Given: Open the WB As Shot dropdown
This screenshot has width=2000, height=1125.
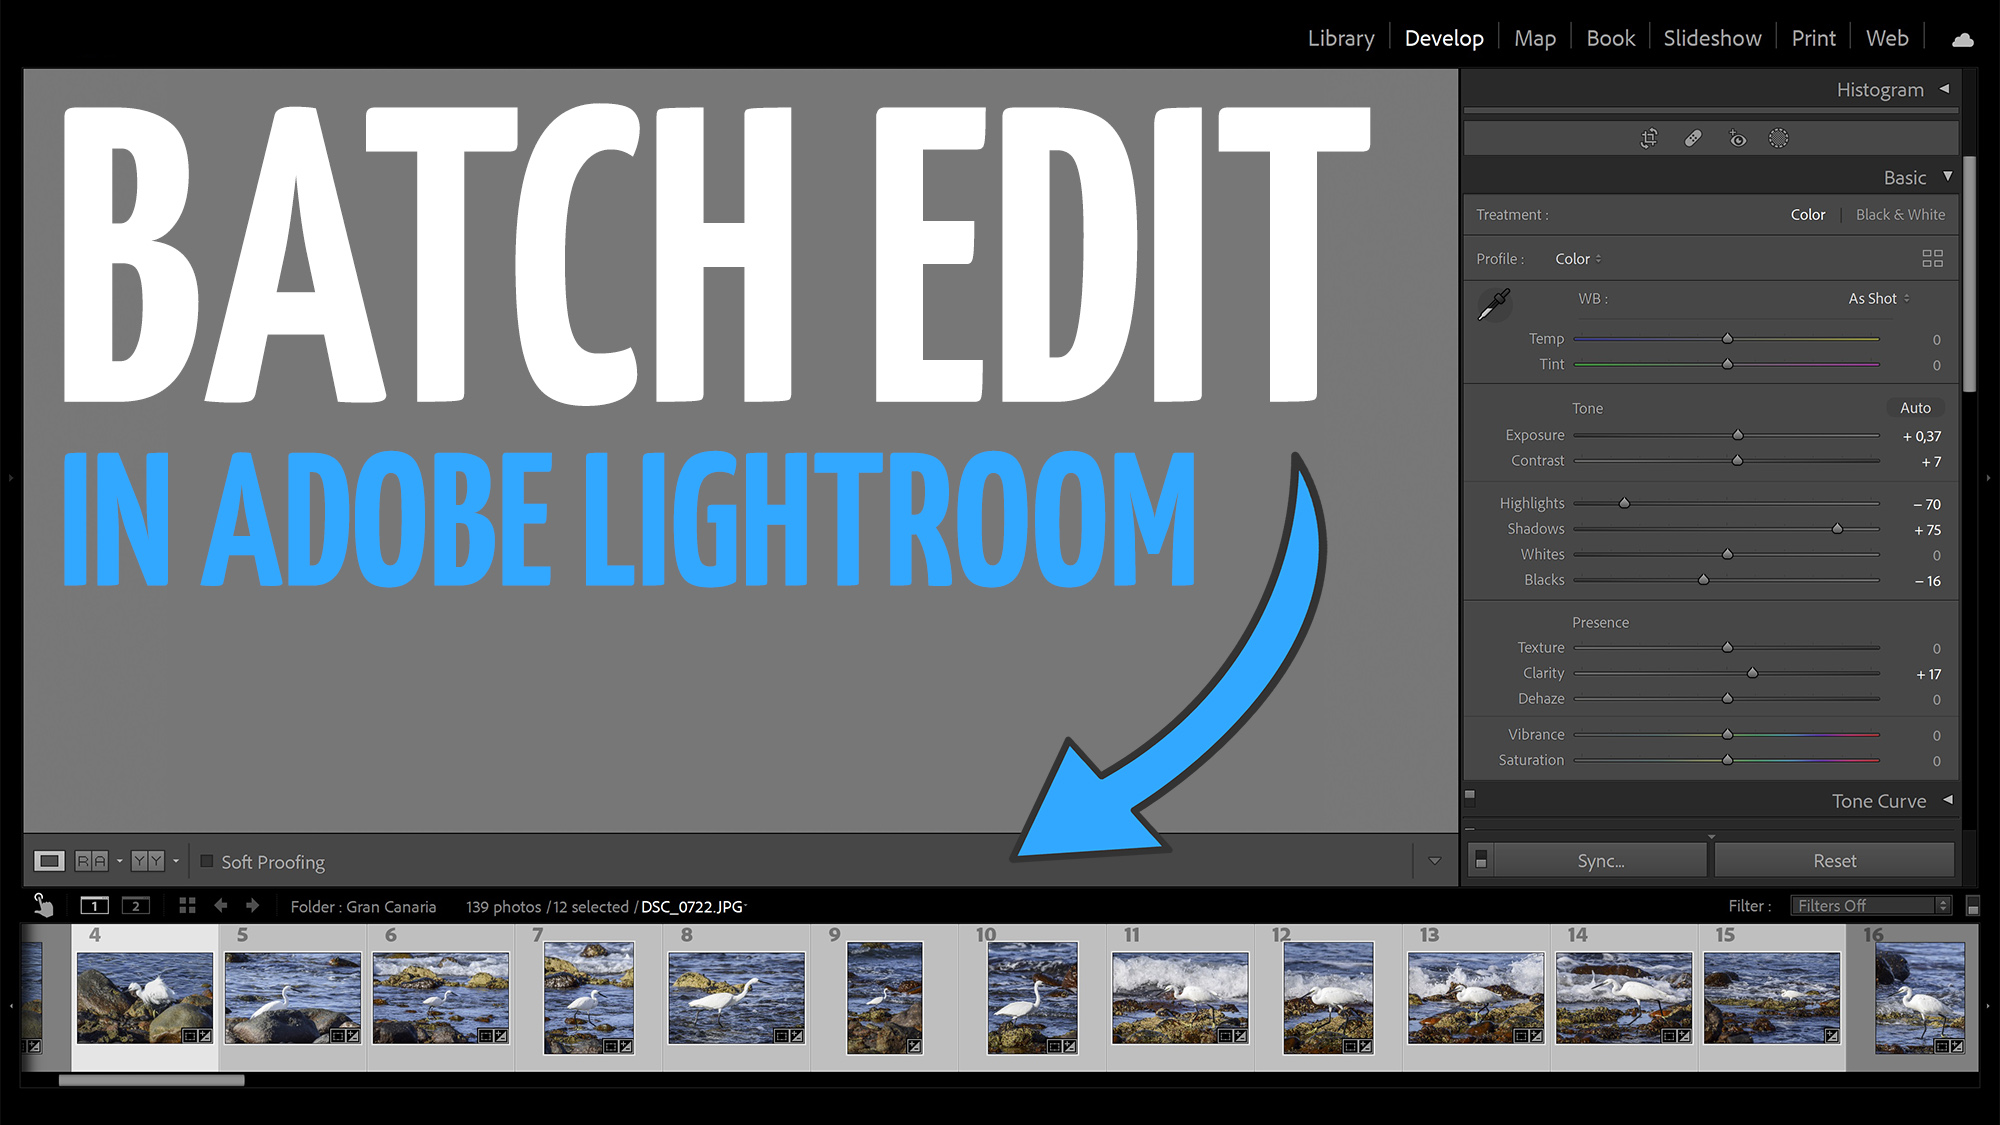Looking at the screenshot, I should pos(1877,298).
